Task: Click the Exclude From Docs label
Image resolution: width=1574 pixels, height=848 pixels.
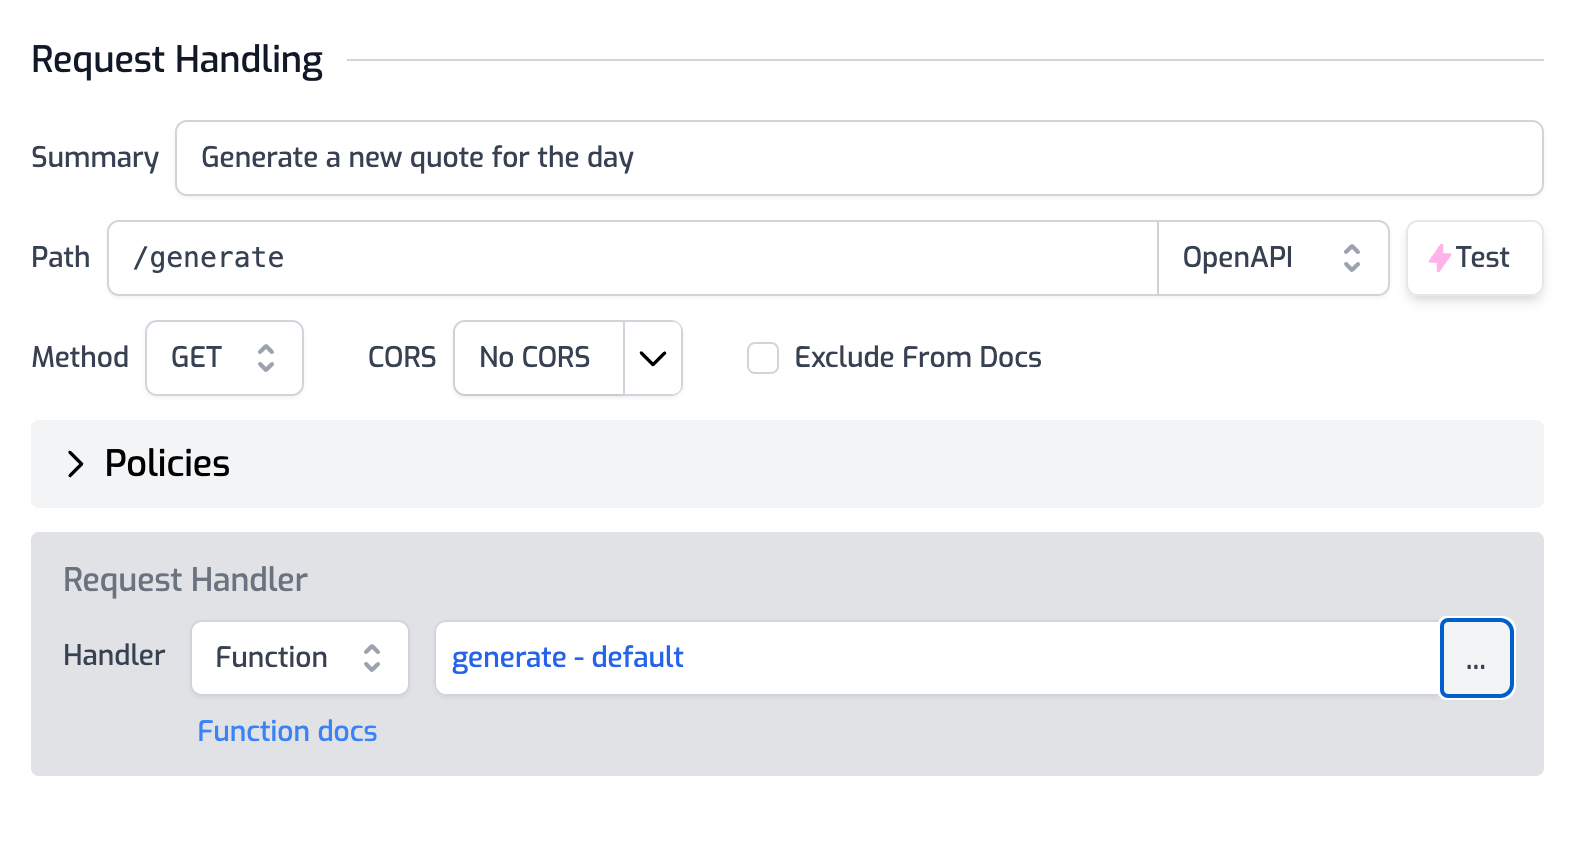Action: [917, 358]
